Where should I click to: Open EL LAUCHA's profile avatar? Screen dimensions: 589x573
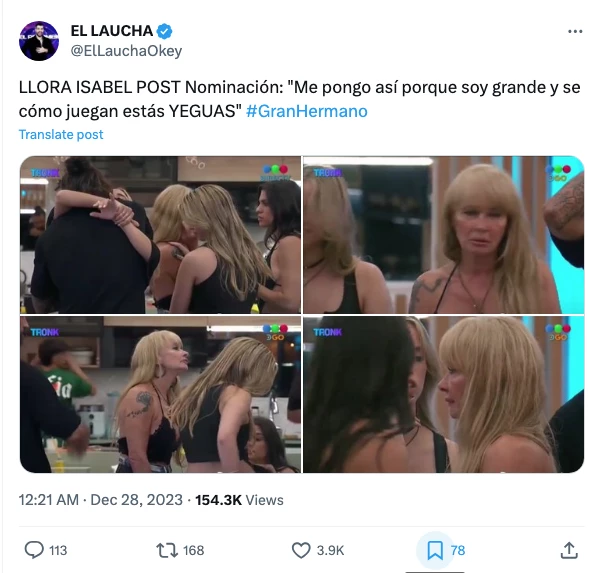click(x=39, y=41)
